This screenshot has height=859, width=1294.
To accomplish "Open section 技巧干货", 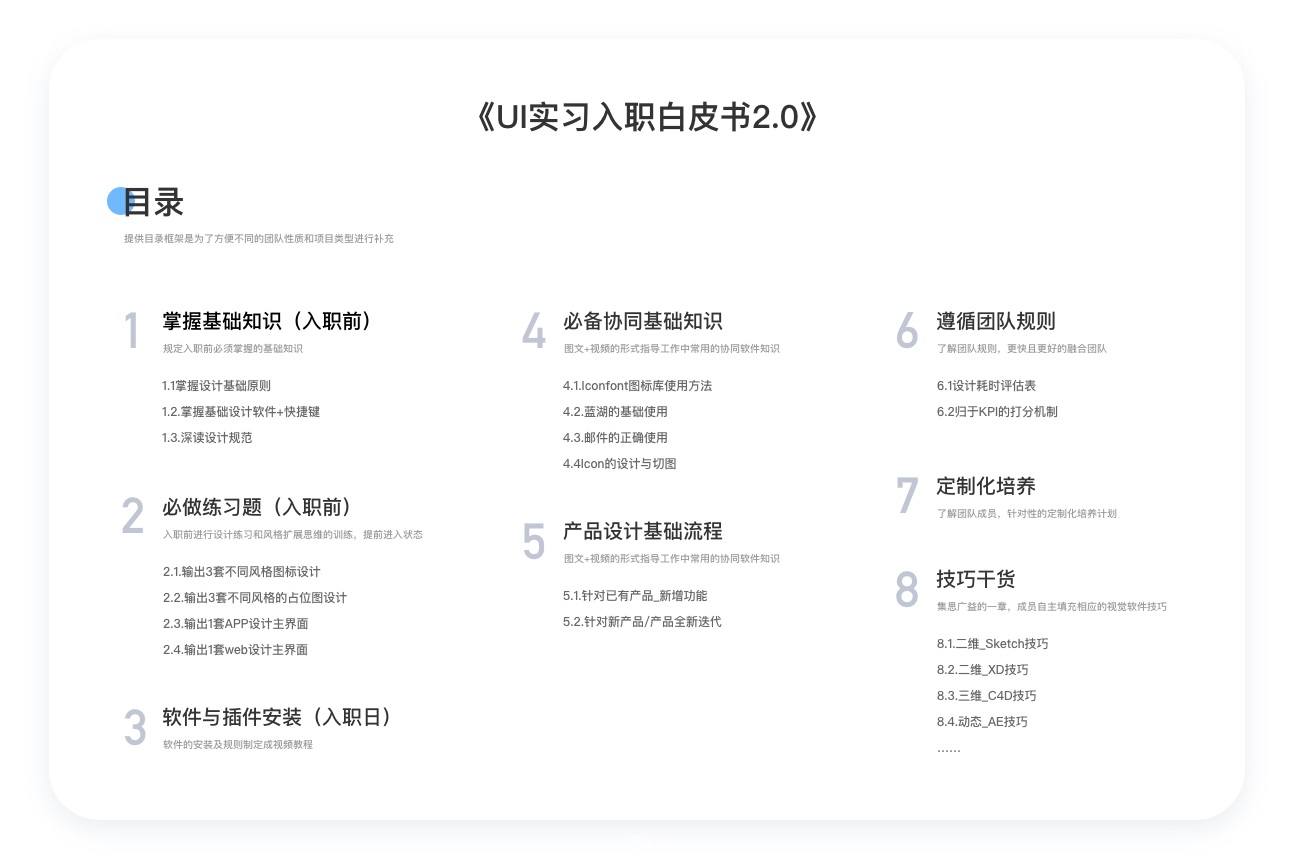I will coord(976,579).
